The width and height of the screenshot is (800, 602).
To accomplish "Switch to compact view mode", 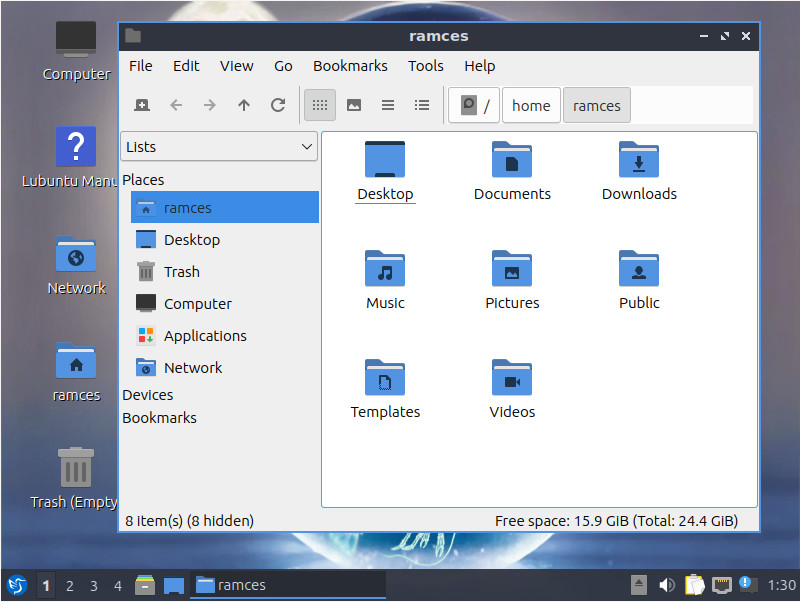I will (387, 105).
